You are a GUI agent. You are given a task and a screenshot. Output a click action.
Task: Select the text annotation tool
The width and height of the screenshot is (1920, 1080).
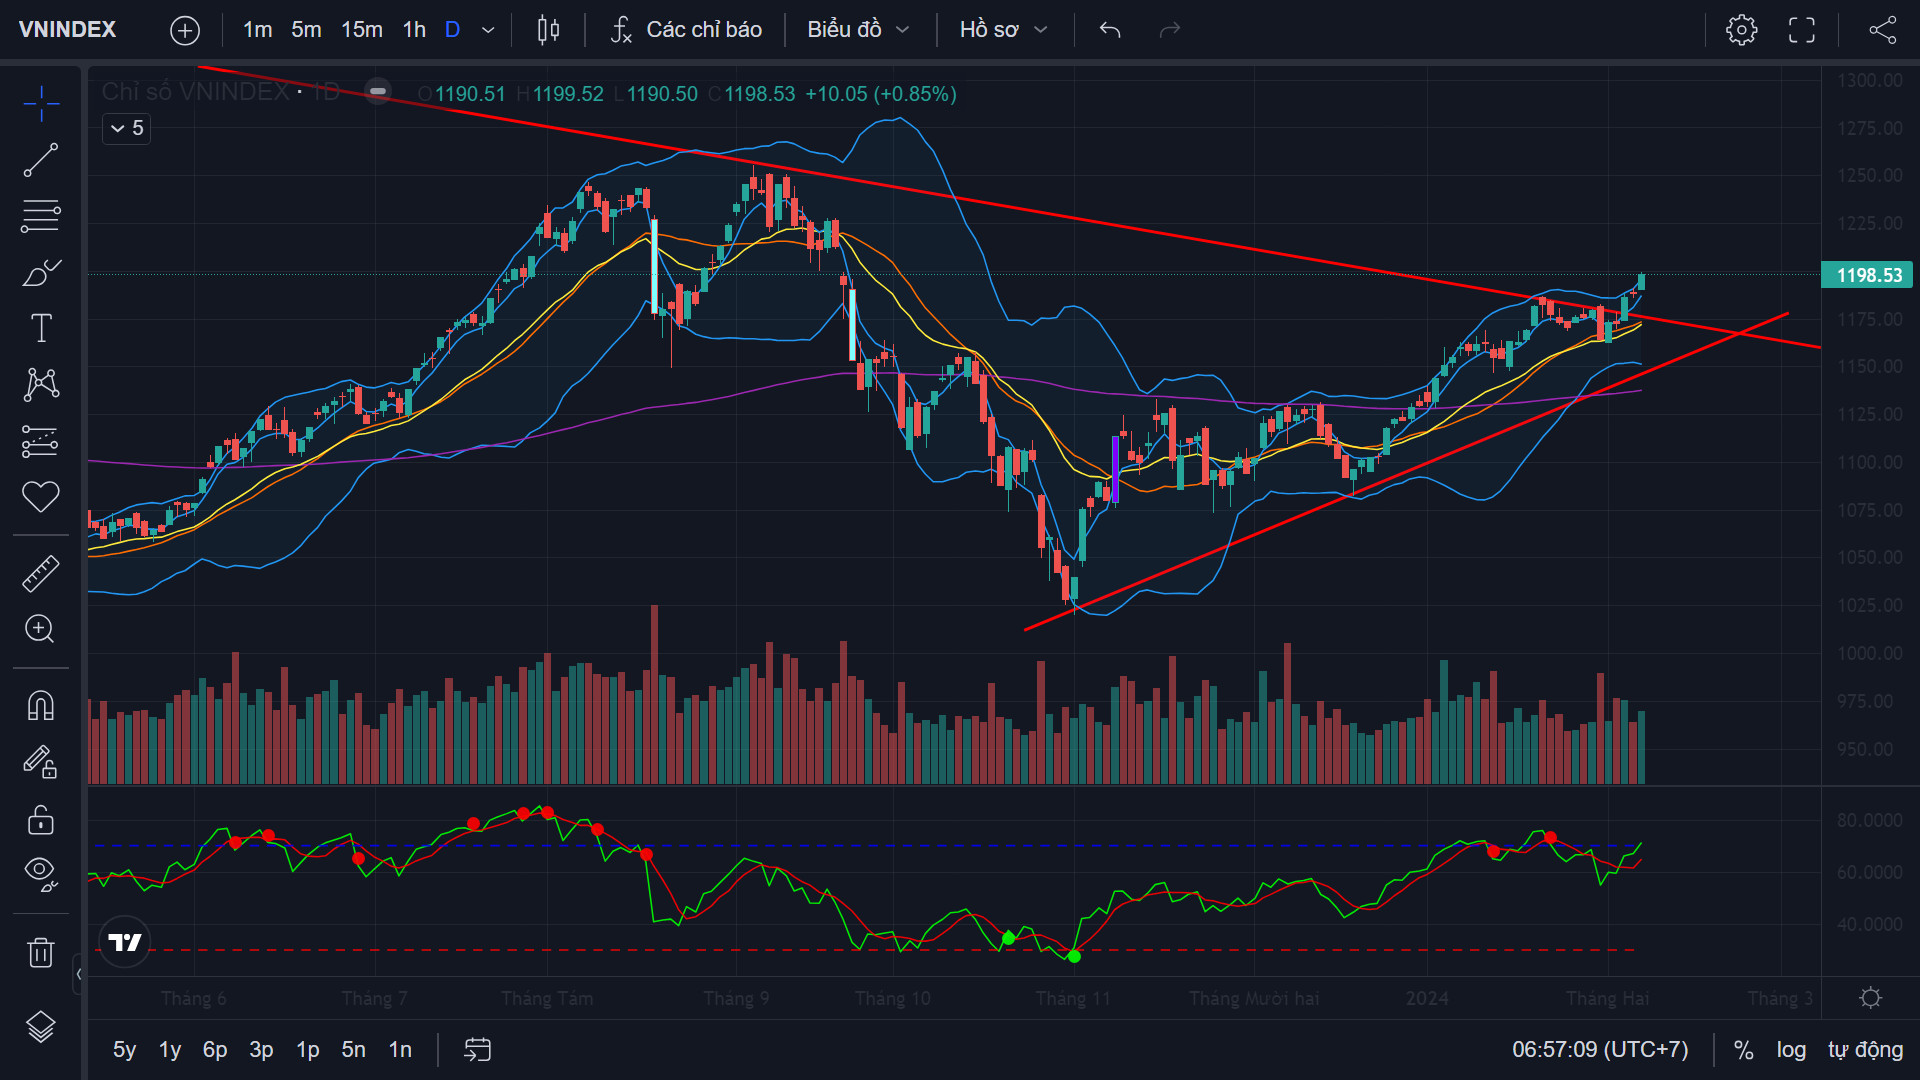tap(41, 328)
